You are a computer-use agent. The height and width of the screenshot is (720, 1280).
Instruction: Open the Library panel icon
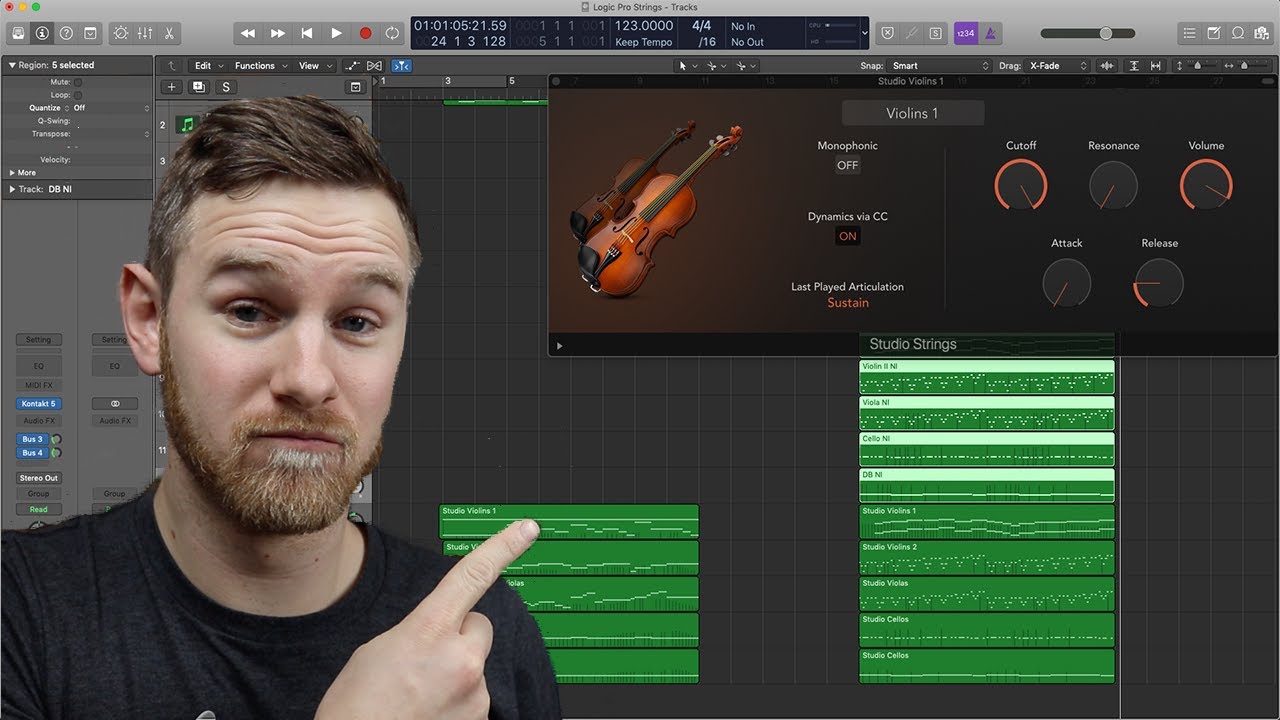tap(18, 33)
